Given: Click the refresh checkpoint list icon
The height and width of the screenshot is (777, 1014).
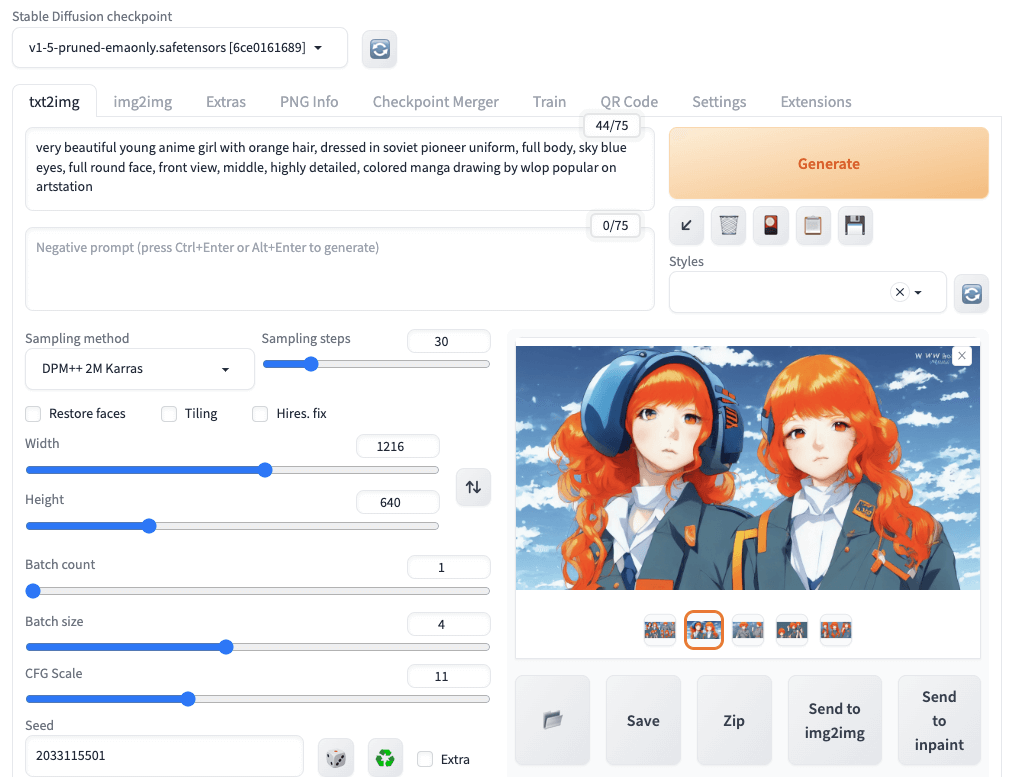Looking at the screenshot, I should (x=380, y=48).
